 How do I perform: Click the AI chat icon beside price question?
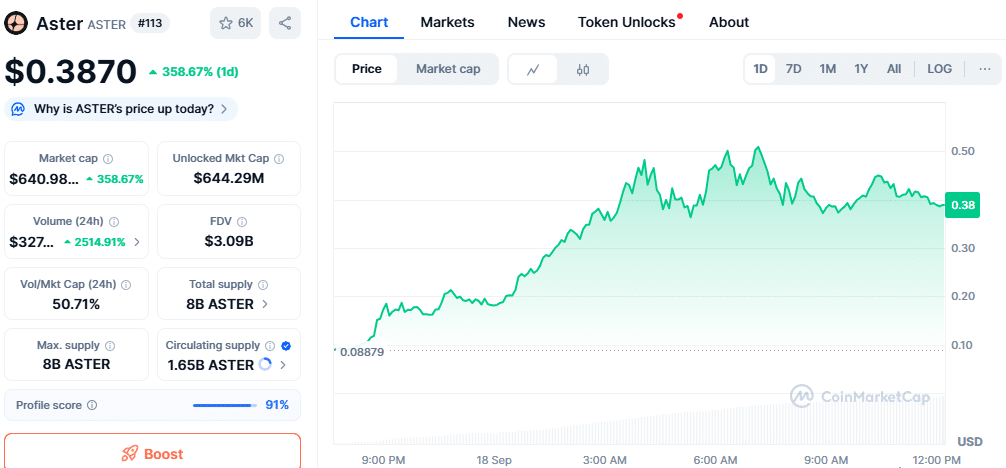19,109
